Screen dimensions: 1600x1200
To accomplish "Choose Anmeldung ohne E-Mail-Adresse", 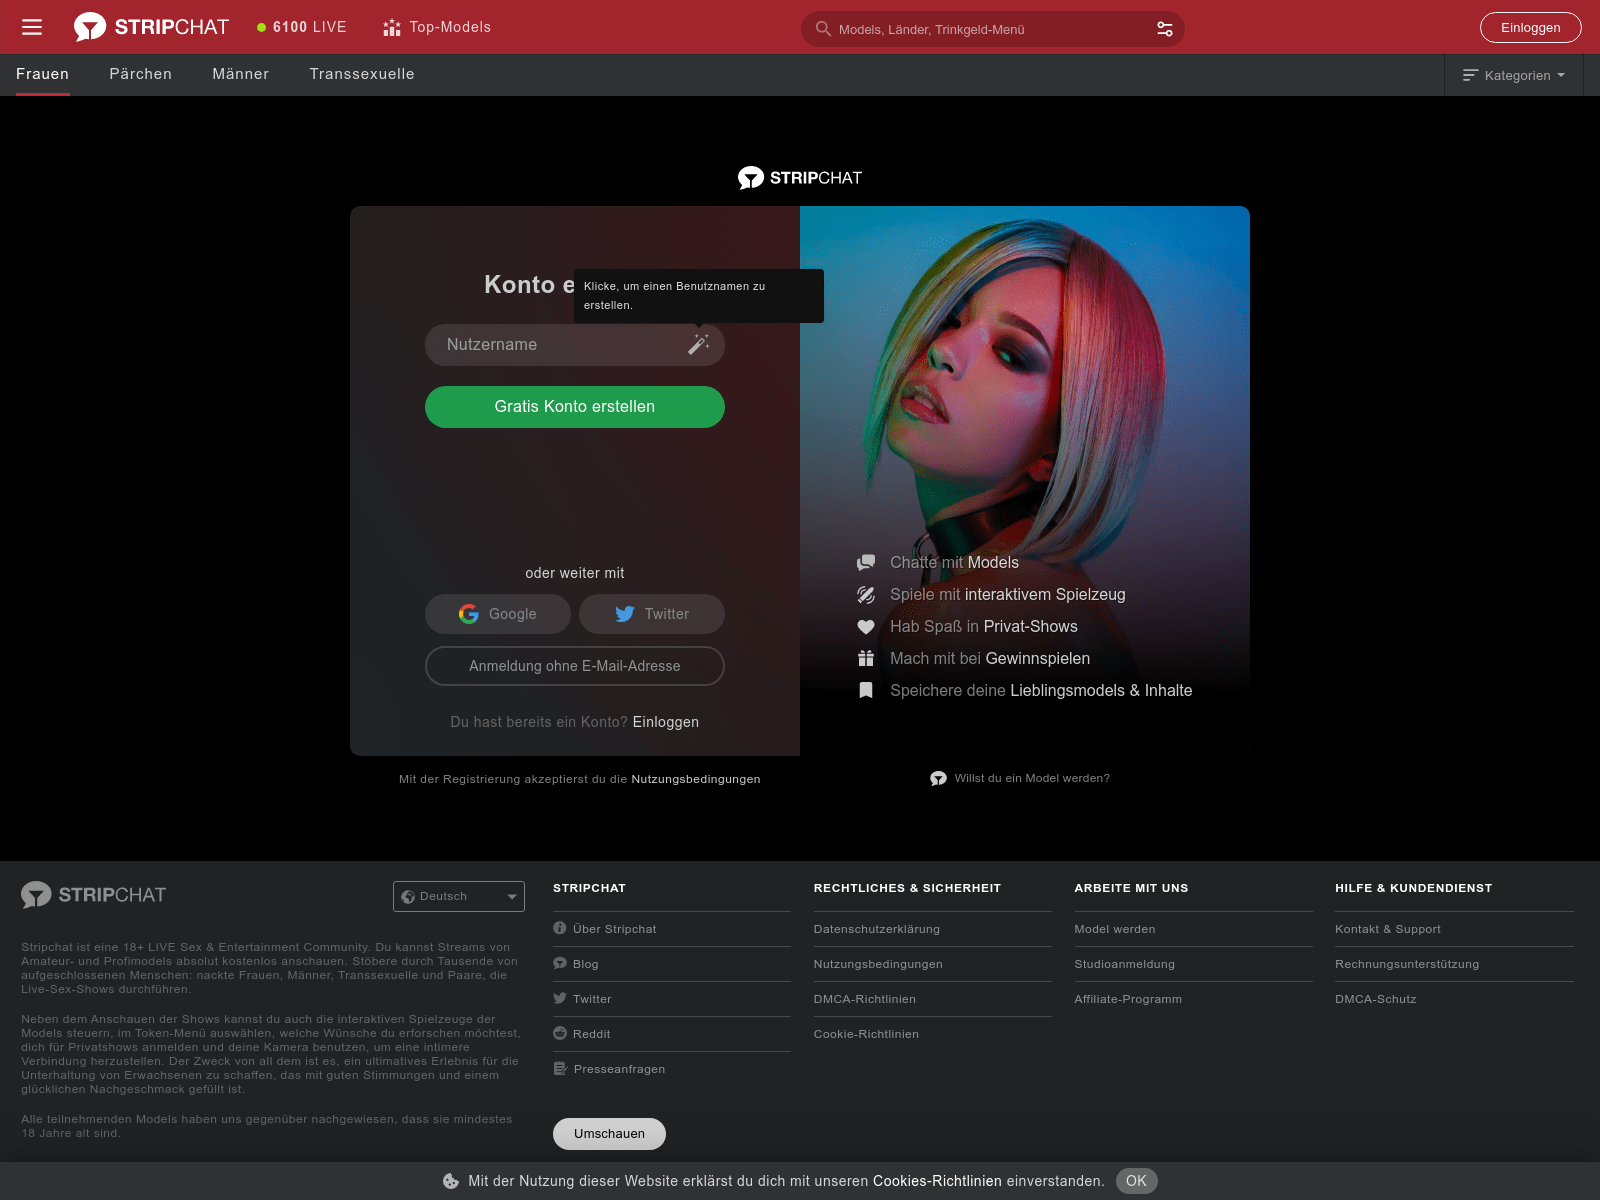I will (x=575, y=666).
